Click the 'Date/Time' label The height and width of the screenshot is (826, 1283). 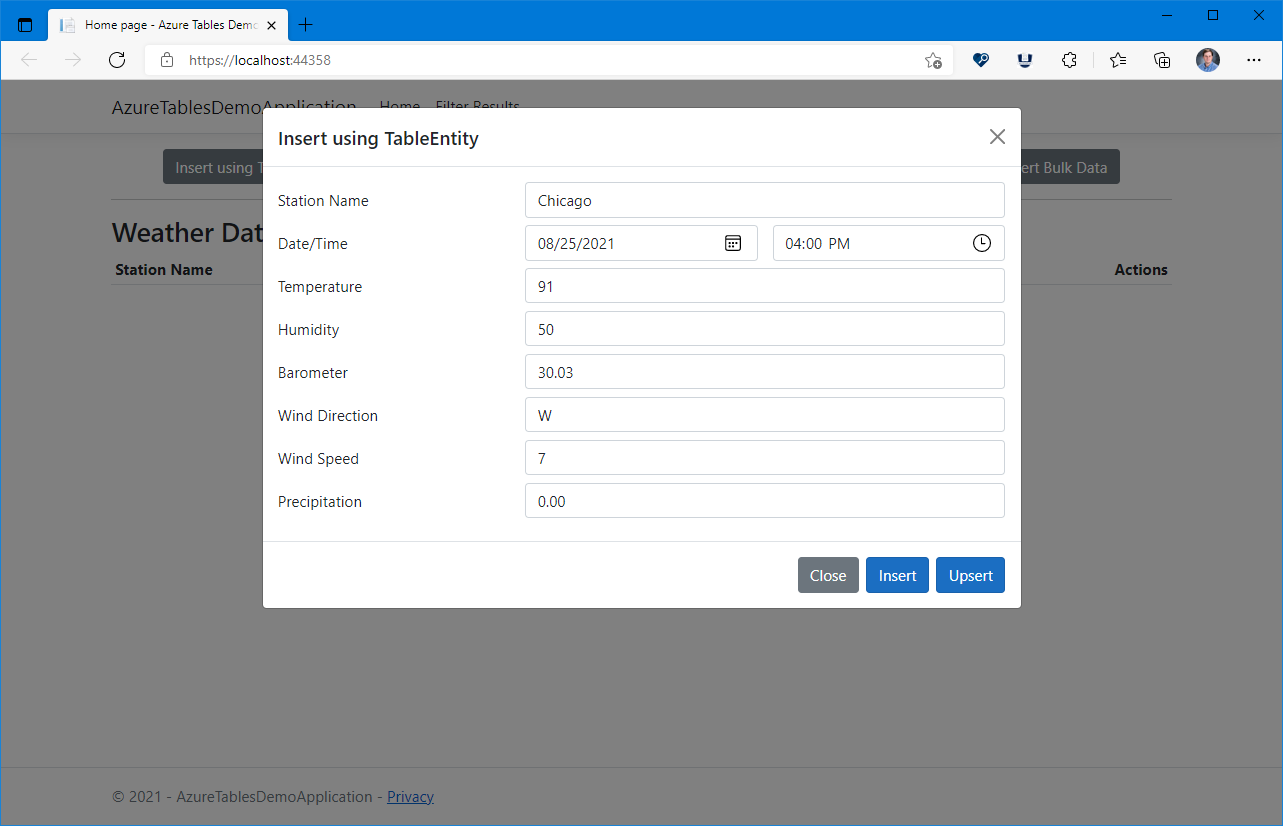pos(313,244)
